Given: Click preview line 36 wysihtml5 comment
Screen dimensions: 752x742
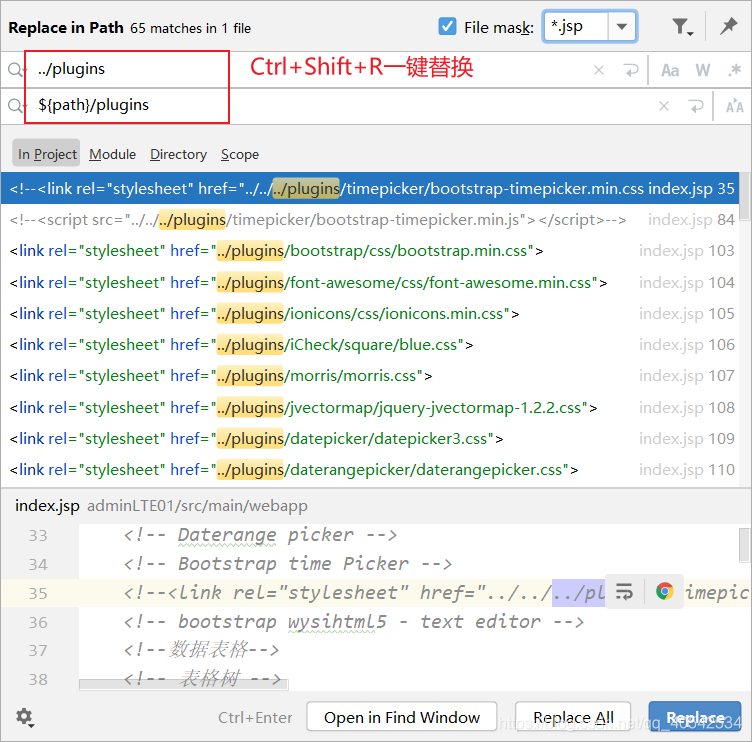Looking at the screenshot, I should 354,622.
